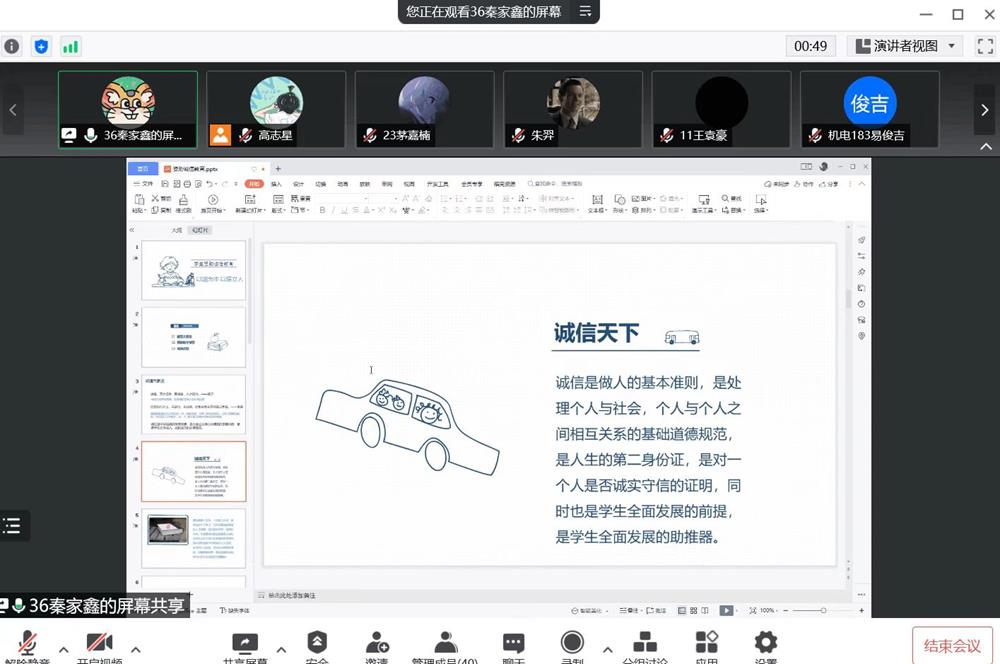This screenshot has height=664, width=1000.
Task: Expand video options arrow beside camera
Action: click(x=136, y=650)
